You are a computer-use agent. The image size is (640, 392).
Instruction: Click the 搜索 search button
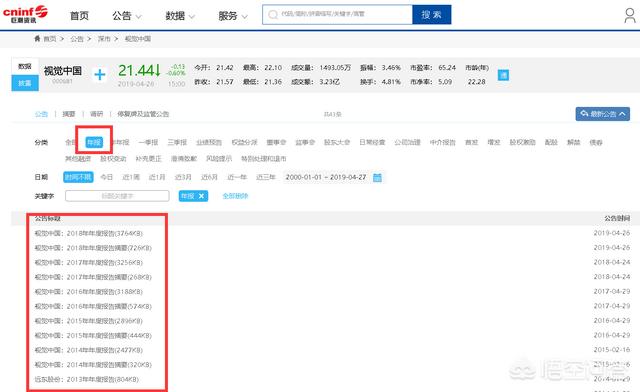coord(431,15)
